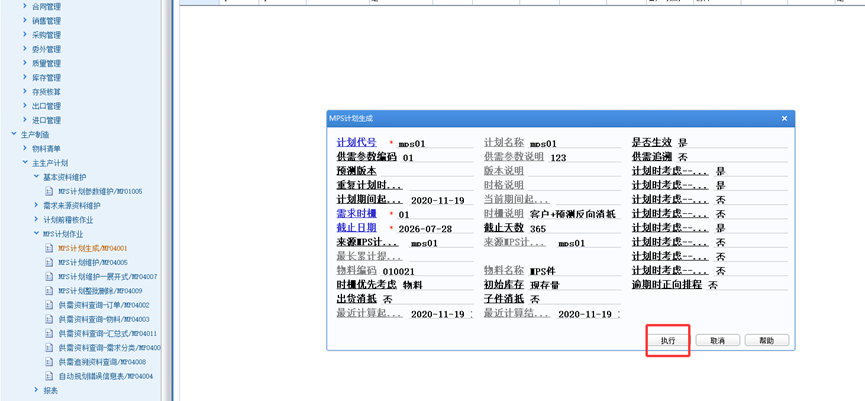Expand the 采购管理 tree node

pos(25,35)
